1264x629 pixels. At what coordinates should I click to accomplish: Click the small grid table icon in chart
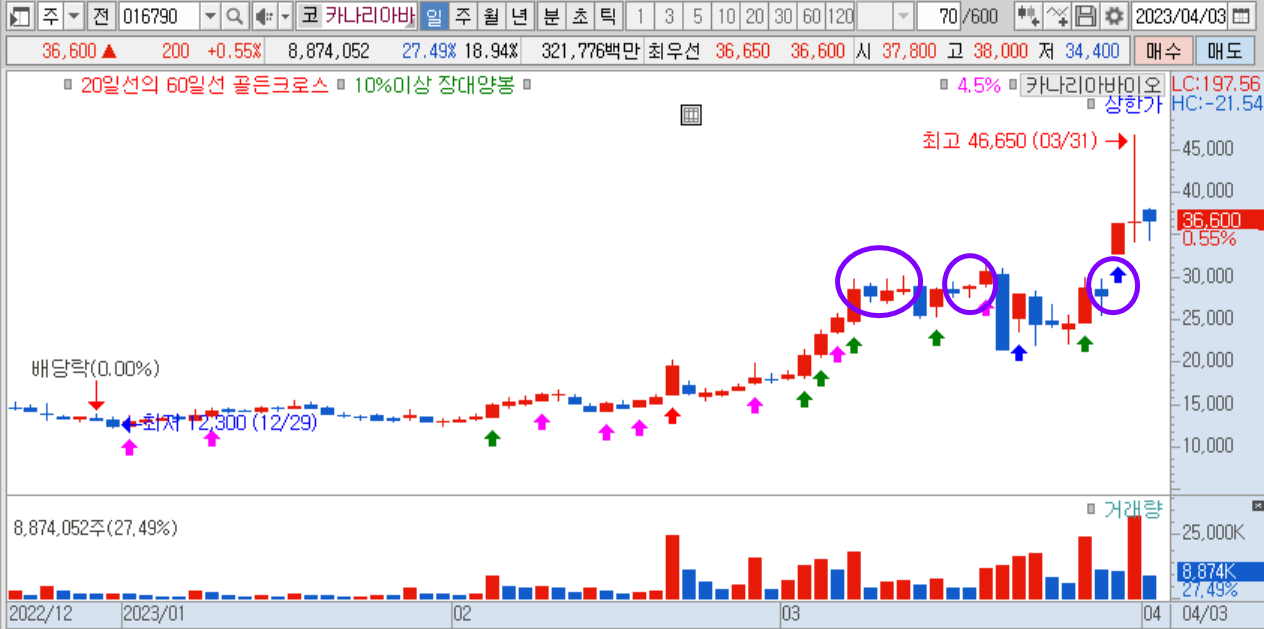[x=690, y=114]
